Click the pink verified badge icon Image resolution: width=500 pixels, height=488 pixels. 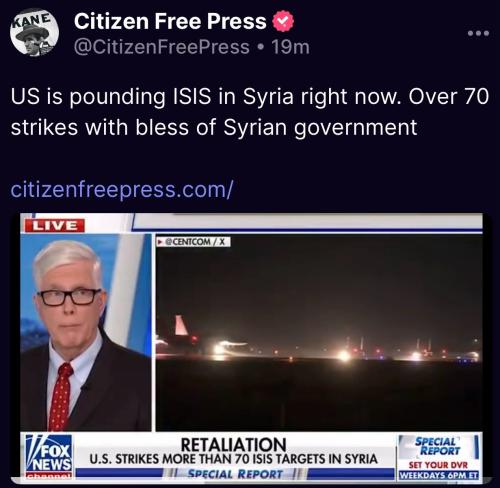tap(283, 21)
